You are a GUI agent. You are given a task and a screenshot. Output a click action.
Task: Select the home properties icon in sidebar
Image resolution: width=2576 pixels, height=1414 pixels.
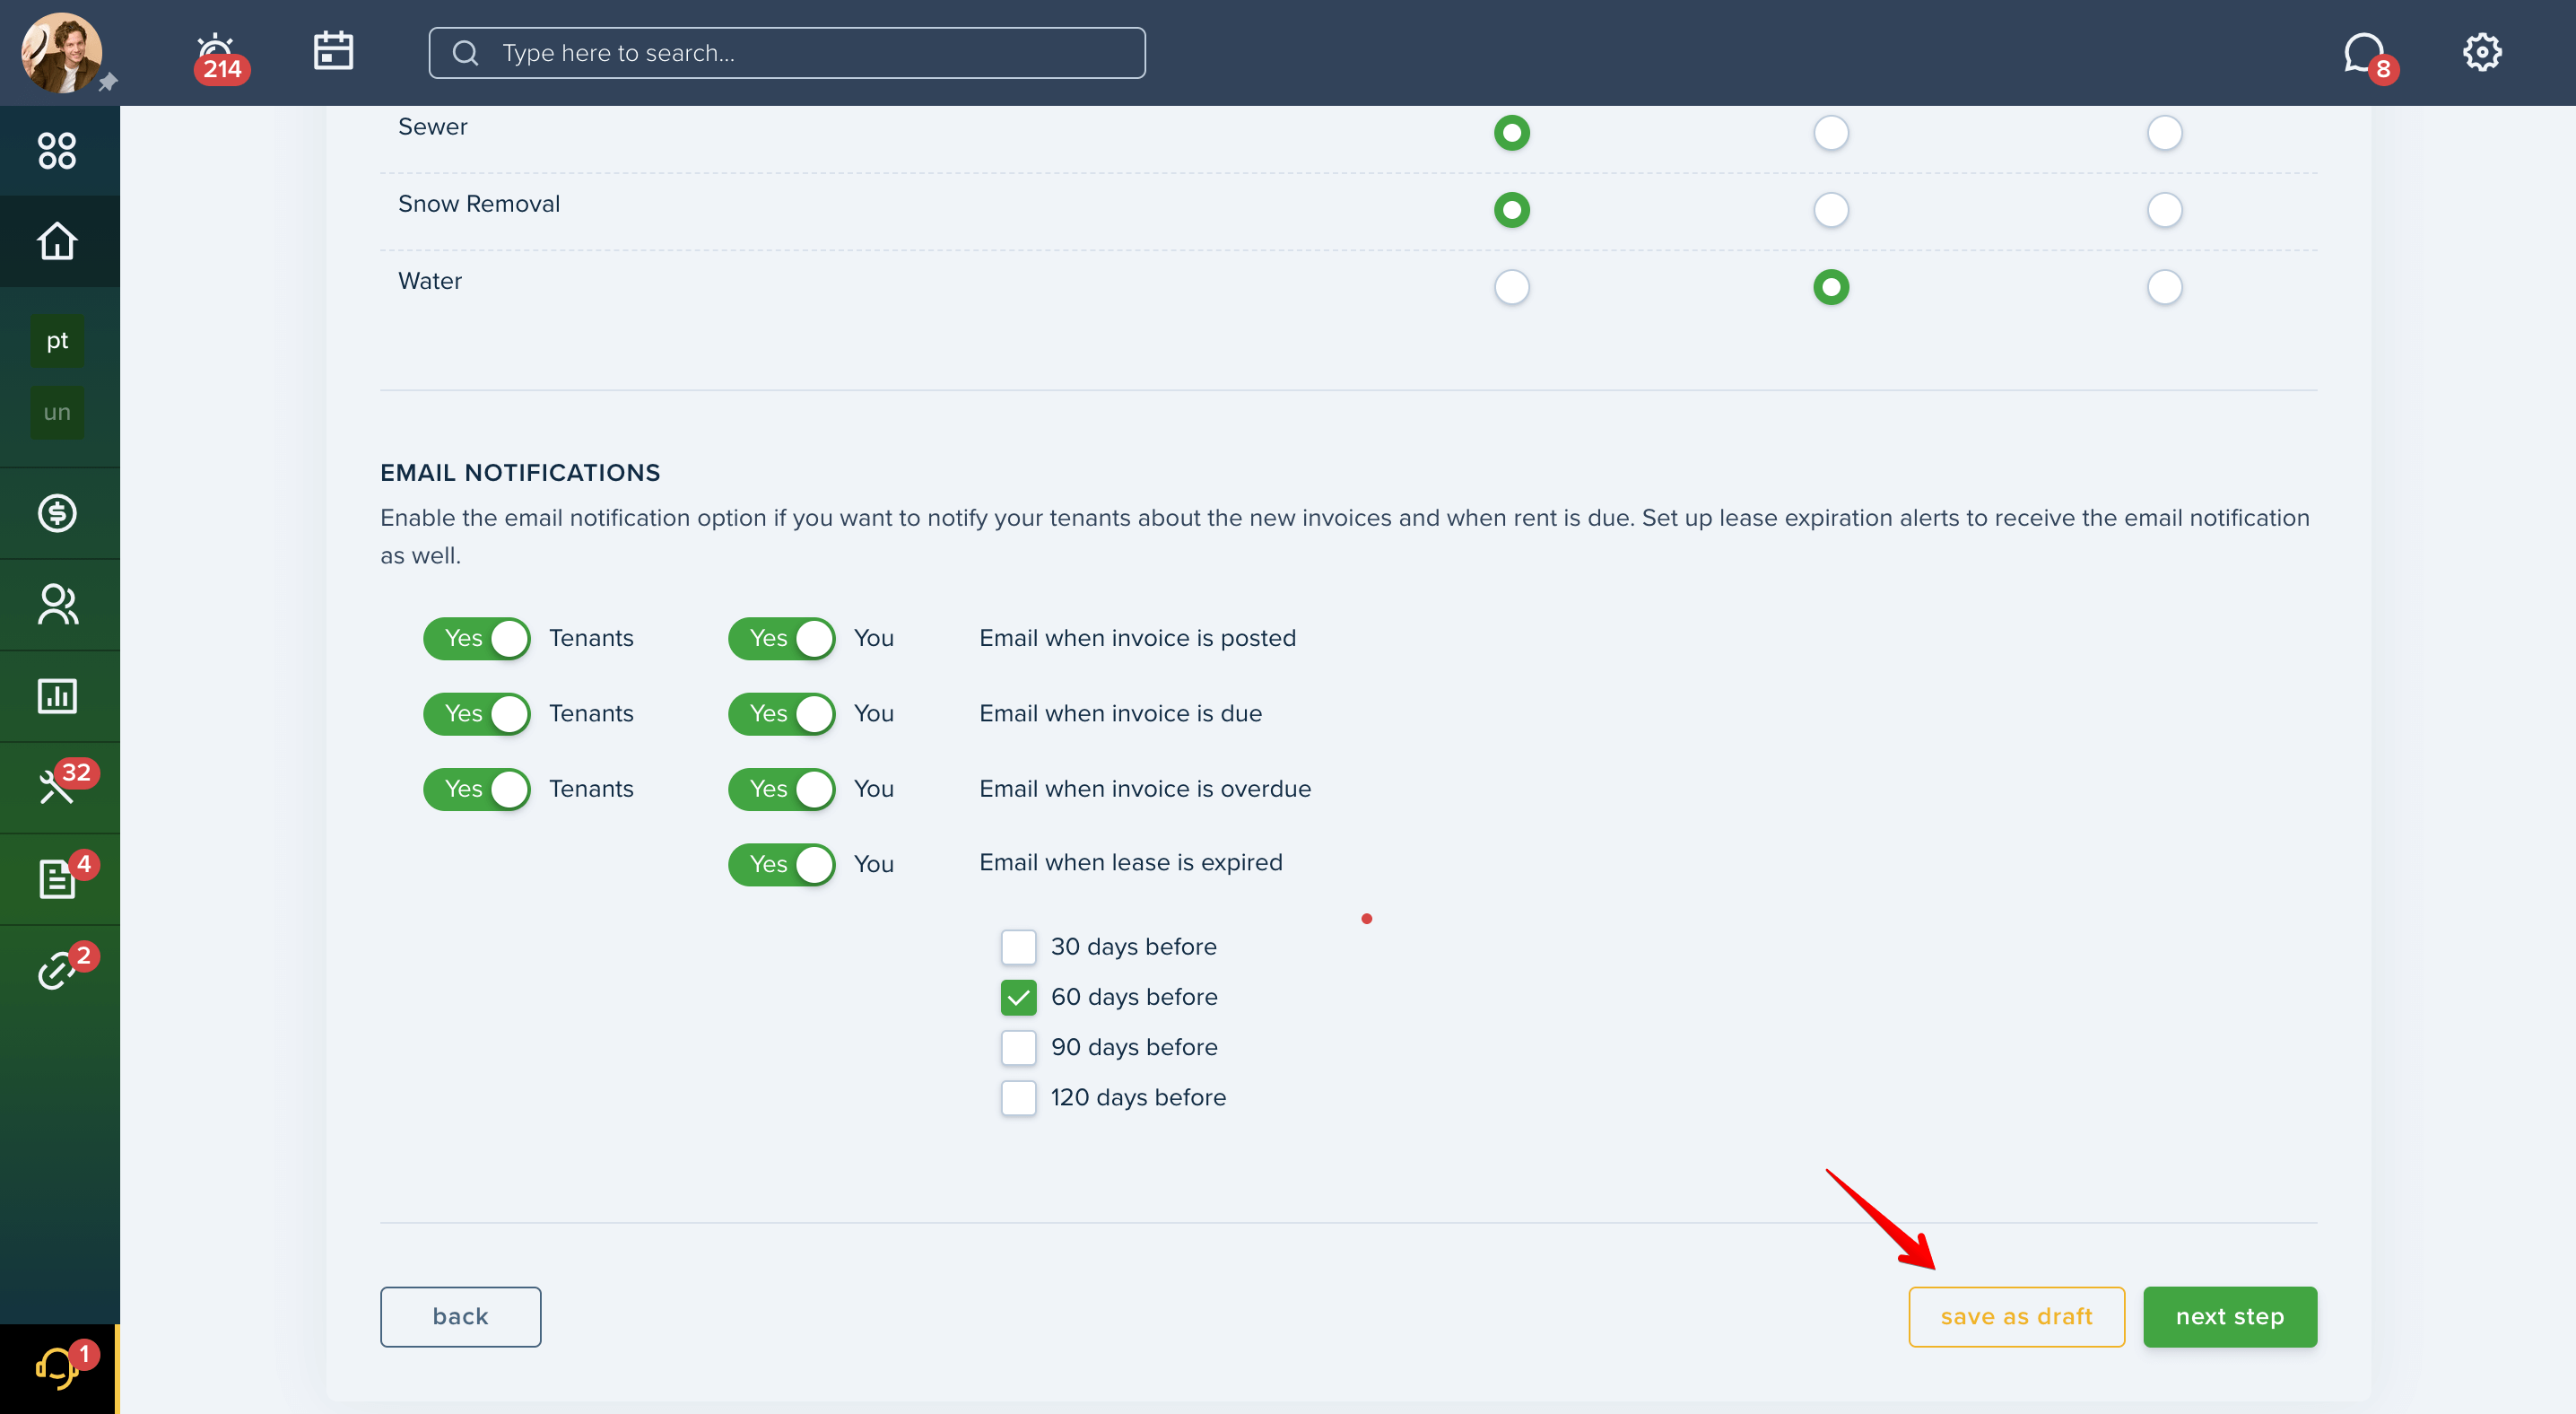tap(57, 241)
